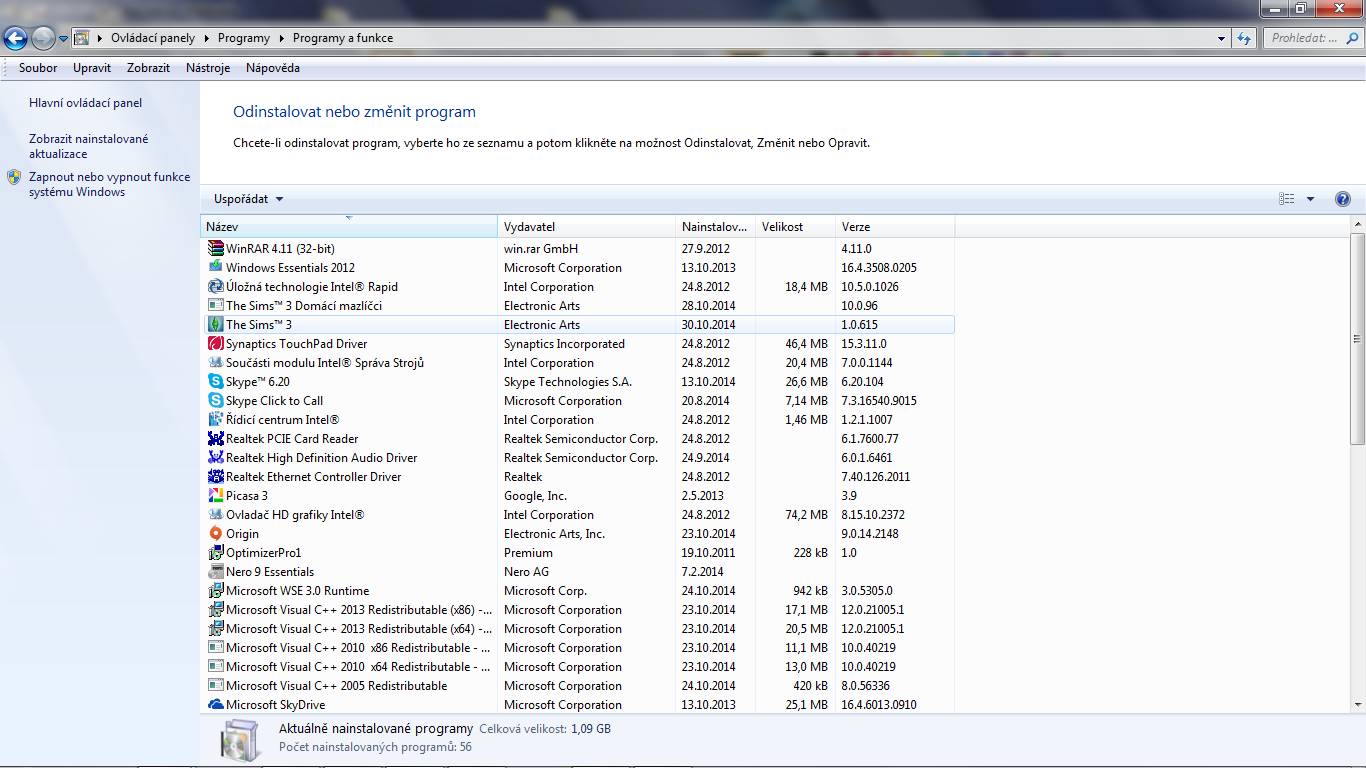This screenshot has width=1366, height=768.
Task: Click the Origin program icon
Action: [215, 533]
